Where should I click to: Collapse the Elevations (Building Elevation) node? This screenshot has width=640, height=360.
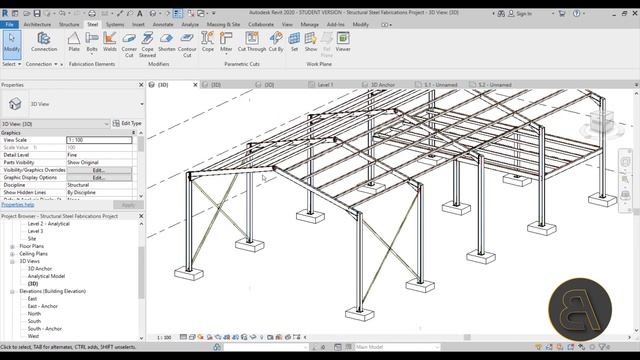click(12, 291)
